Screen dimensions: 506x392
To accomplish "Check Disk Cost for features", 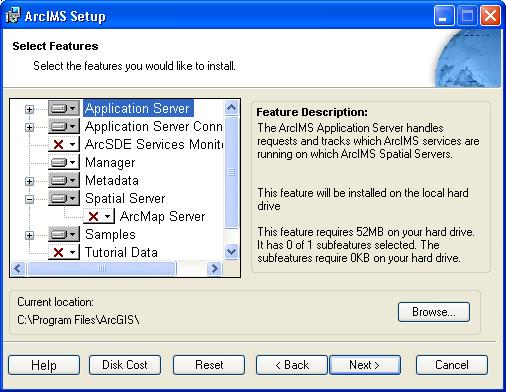I will click(125, 365).
